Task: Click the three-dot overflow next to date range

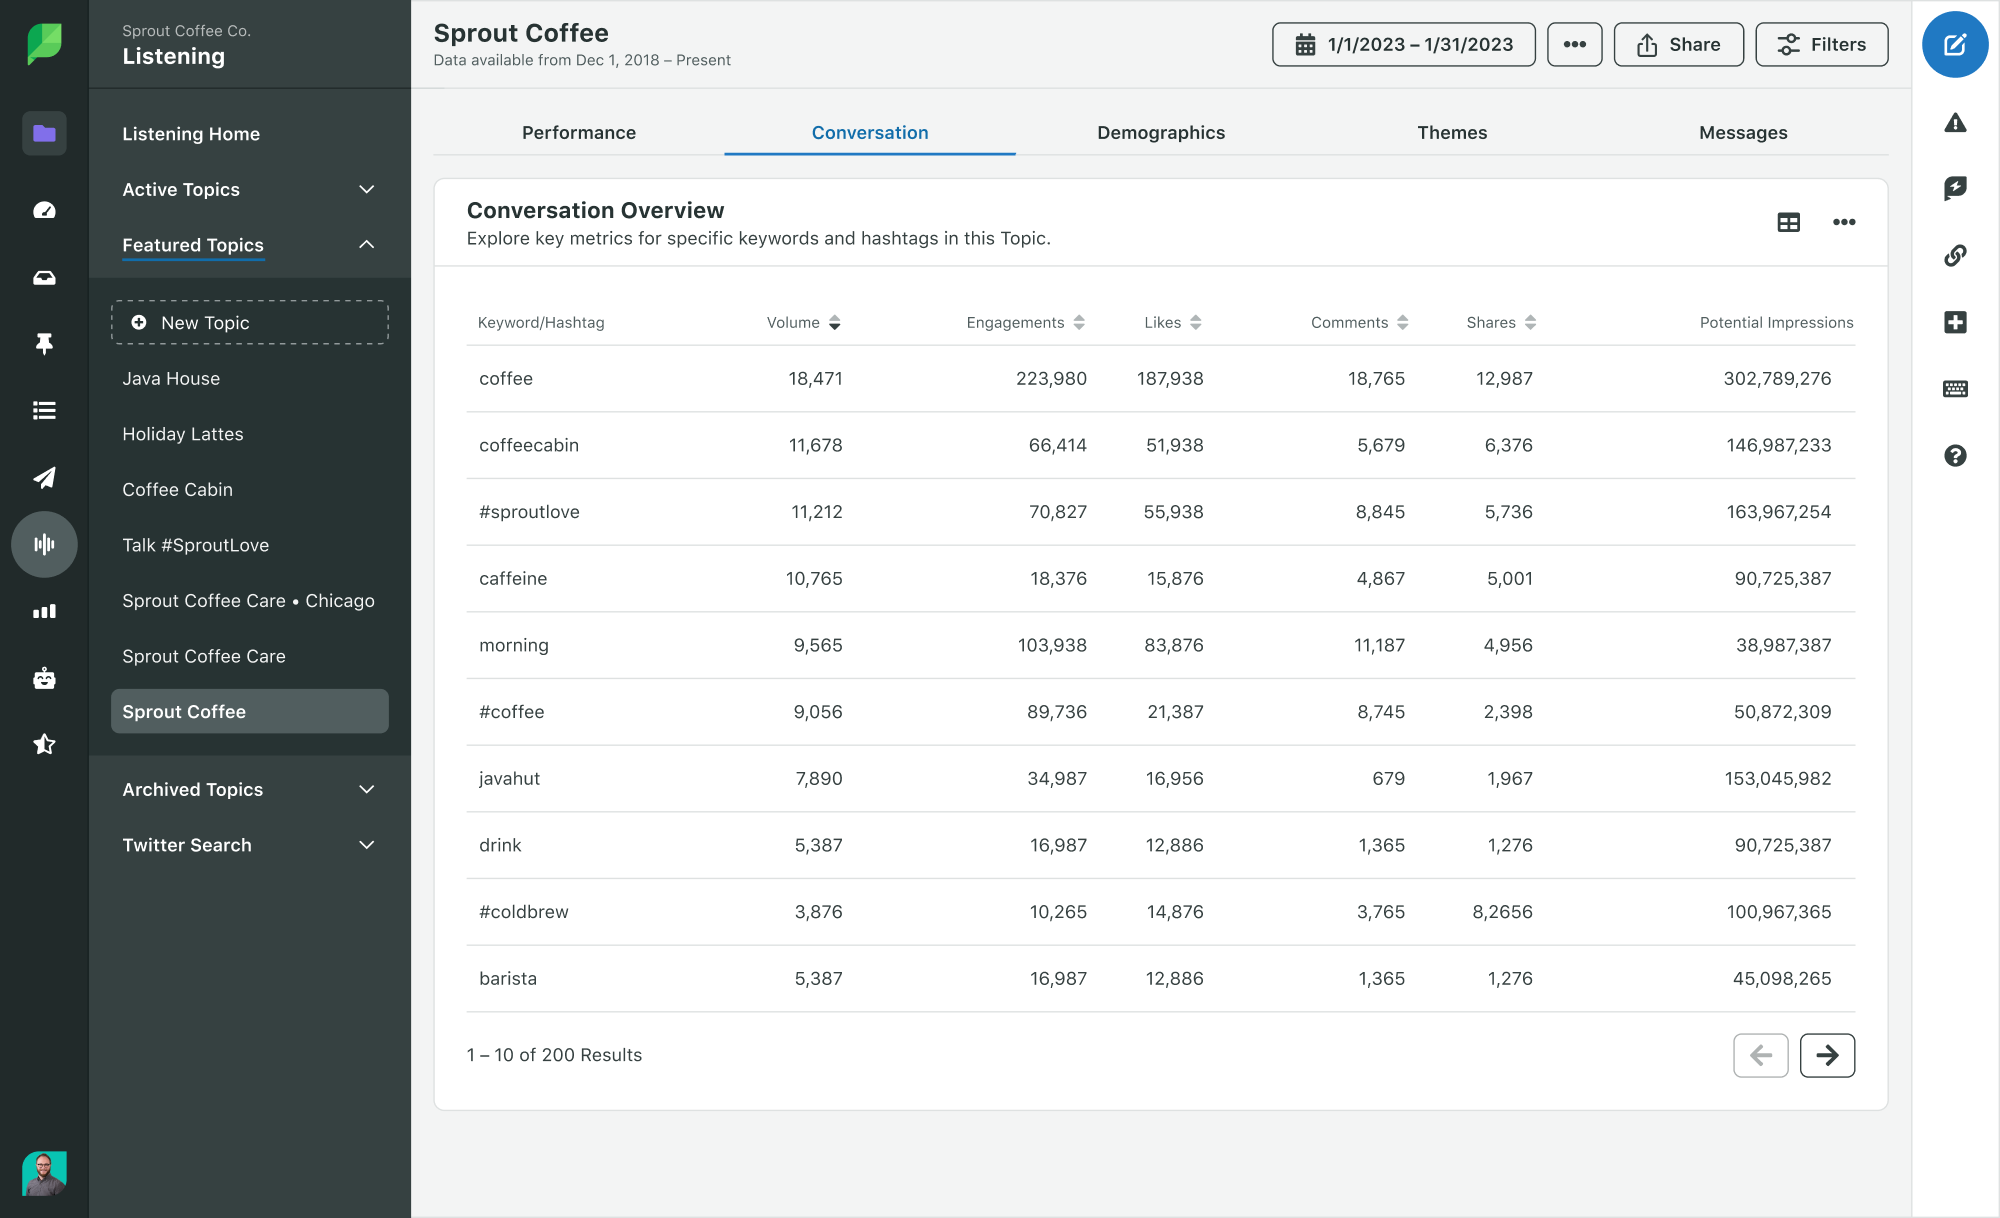Action: click(x=1573, y=46)
